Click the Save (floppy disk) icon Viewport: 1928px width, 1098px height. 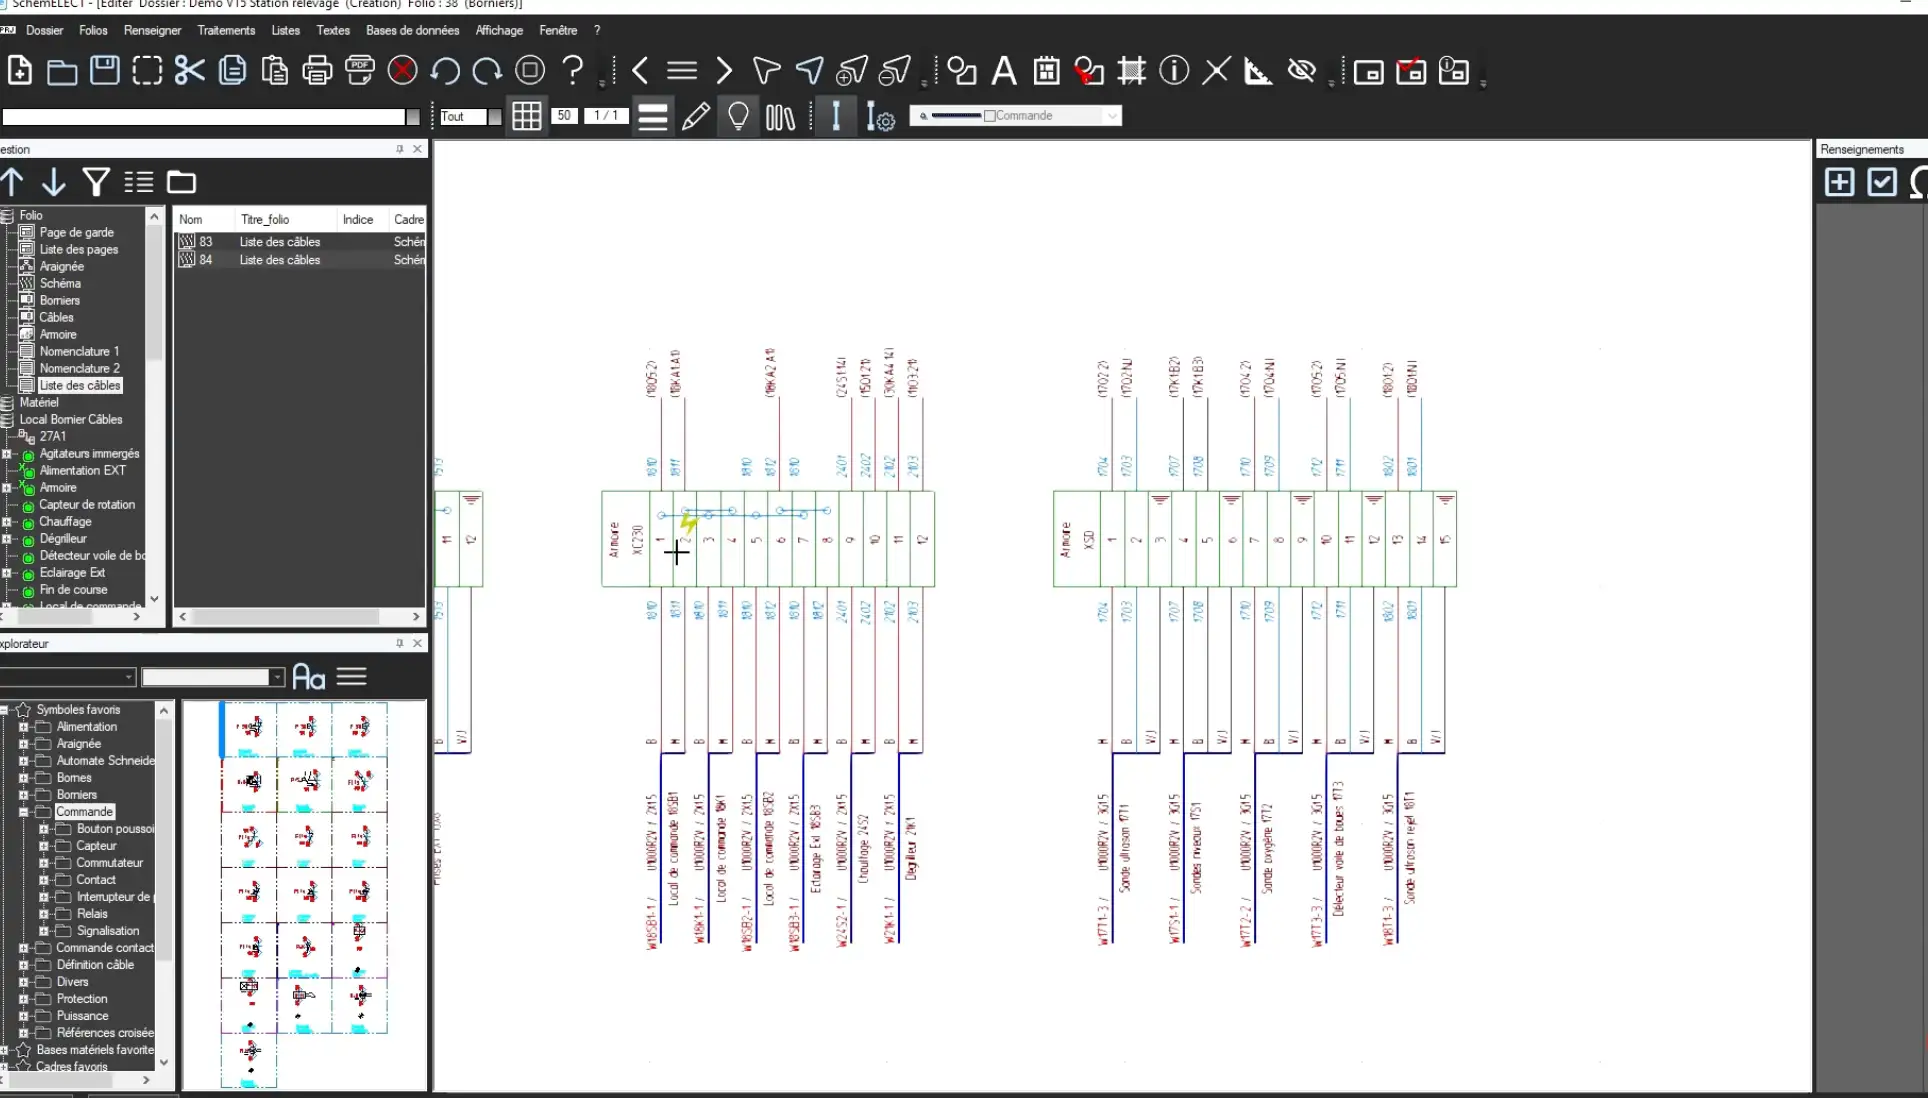[x=105, y=71]
